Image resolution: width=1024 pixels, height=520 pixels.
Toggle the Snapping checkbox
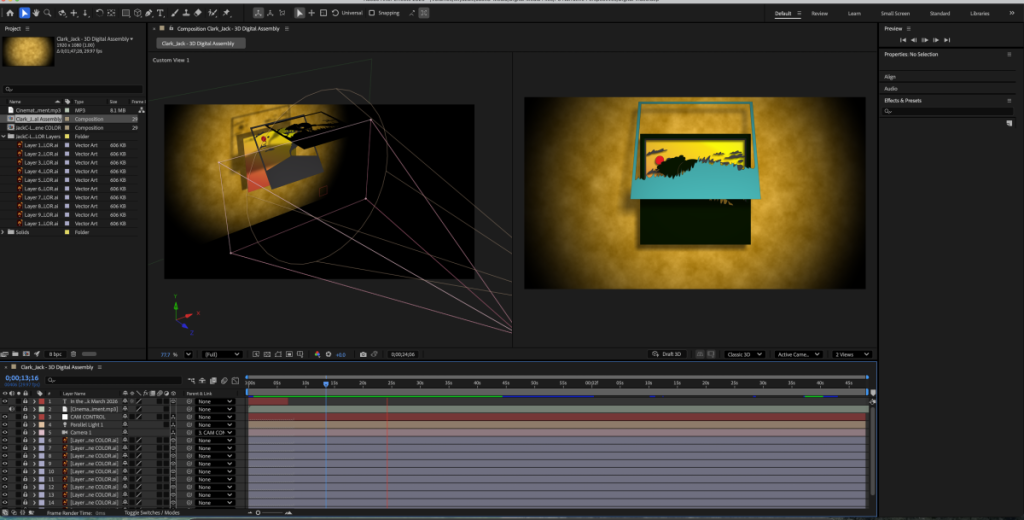372,13
